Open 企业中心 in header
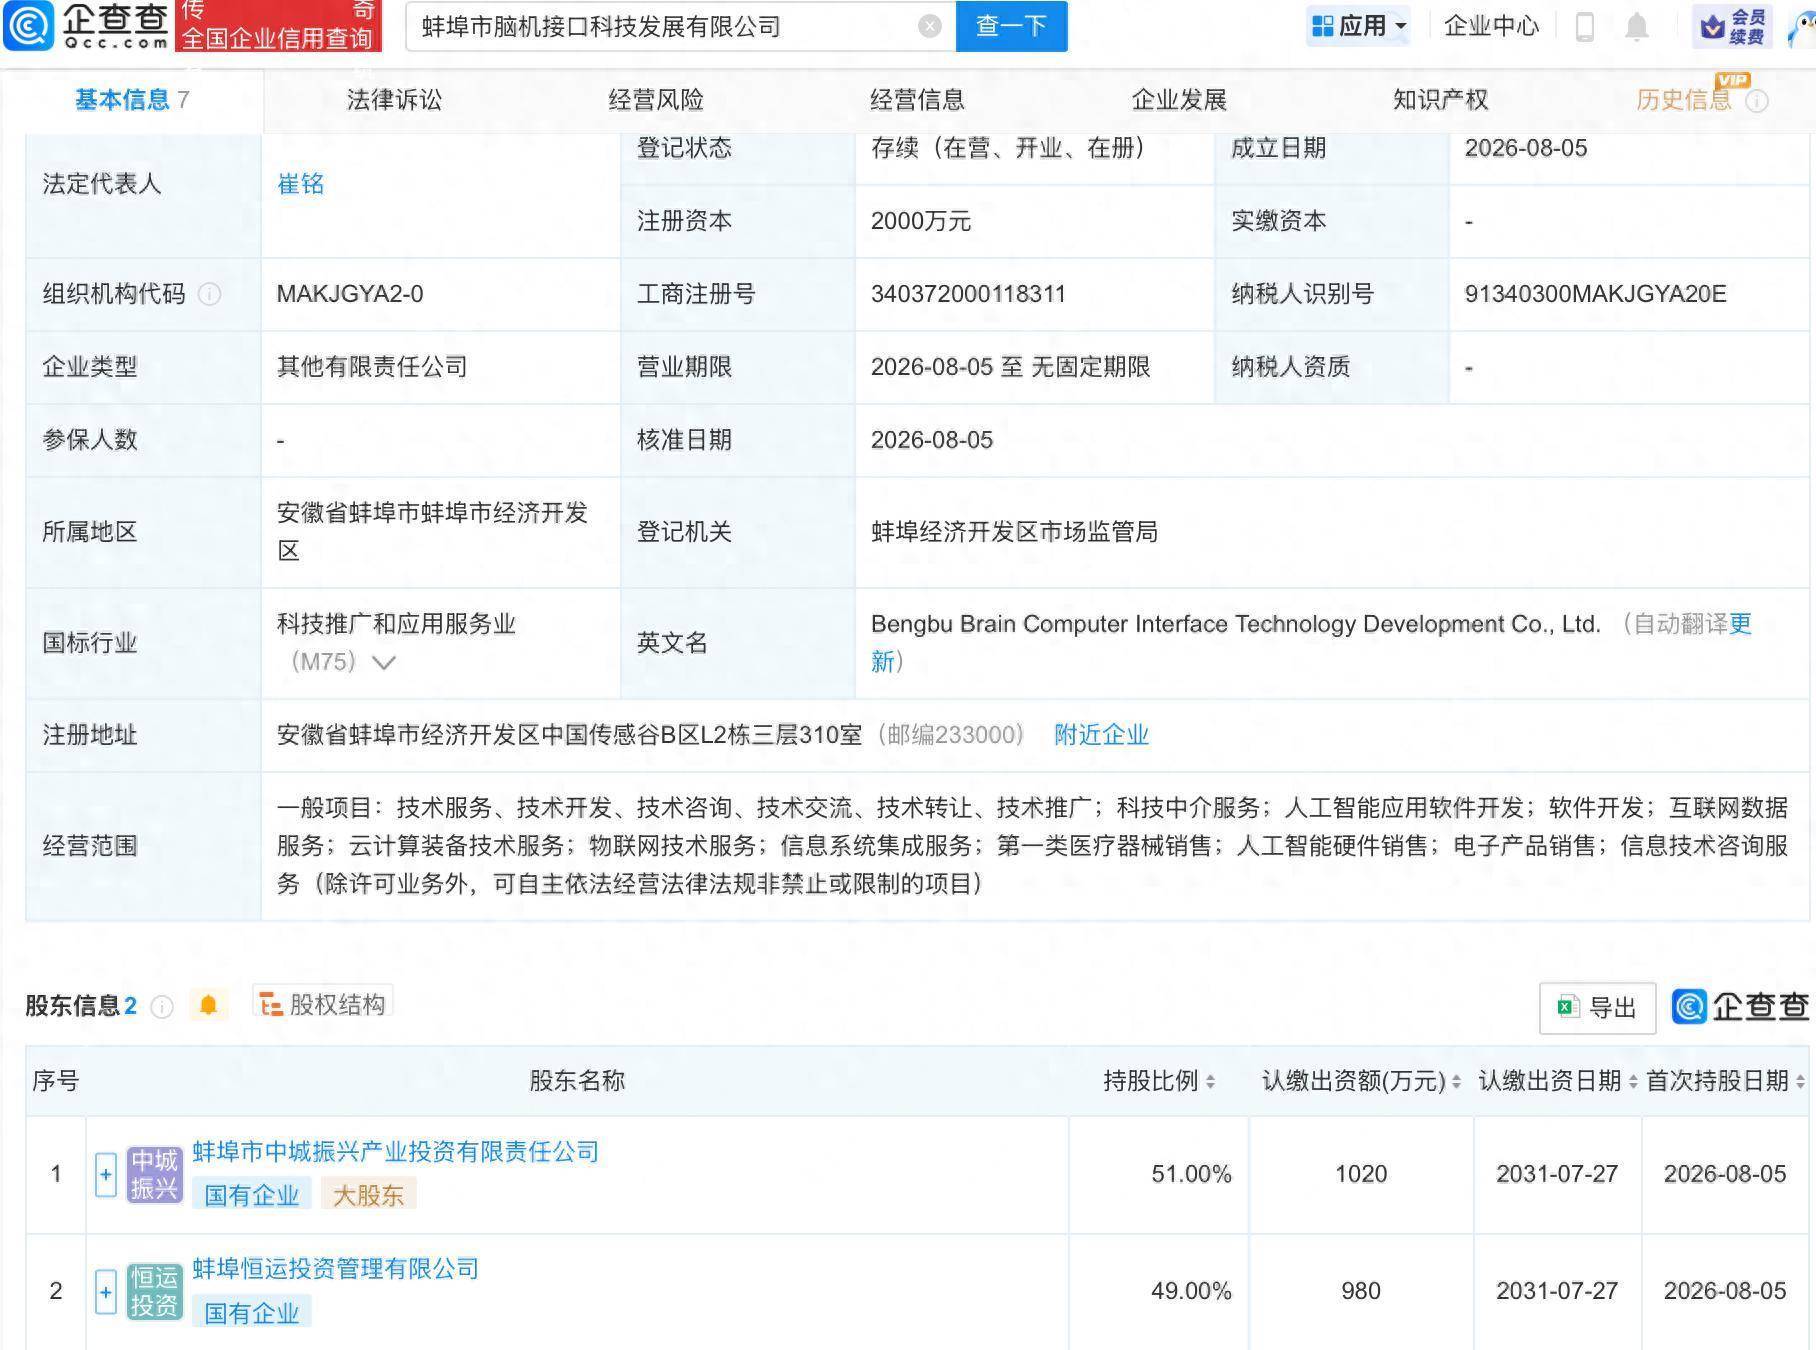1816x1350 pixels. click(1491, 26)
